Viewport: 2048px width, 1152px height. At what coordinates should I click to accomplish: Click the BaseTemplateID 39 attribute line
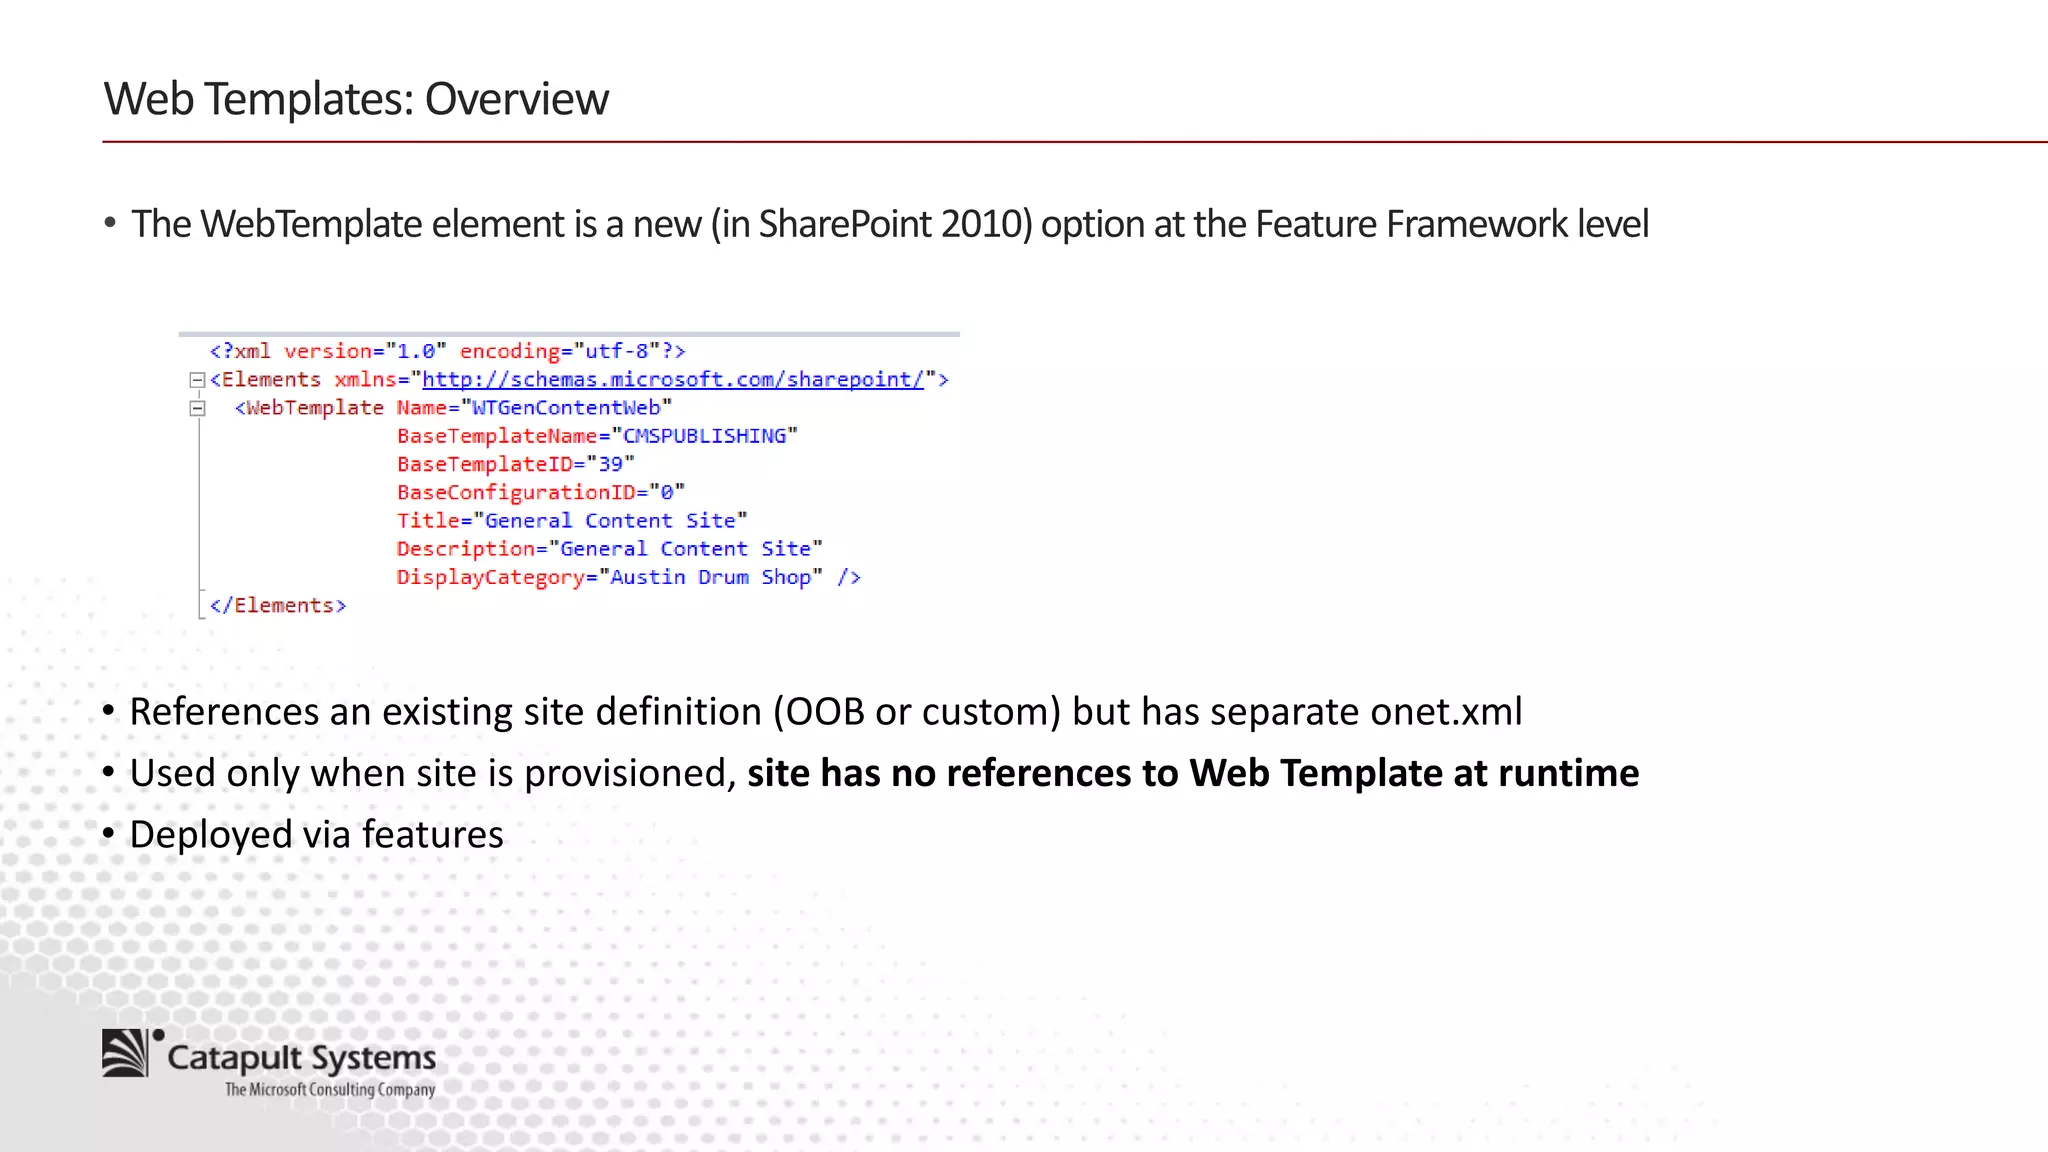point(515,464)
